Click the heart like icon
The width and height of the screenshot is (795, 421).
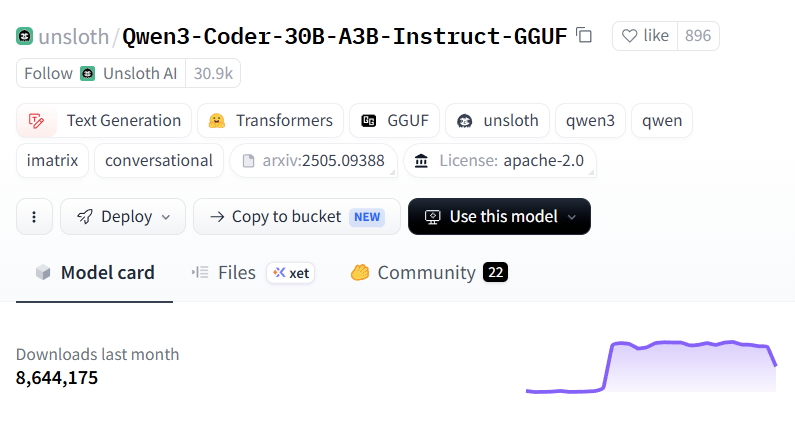point(629,36)
